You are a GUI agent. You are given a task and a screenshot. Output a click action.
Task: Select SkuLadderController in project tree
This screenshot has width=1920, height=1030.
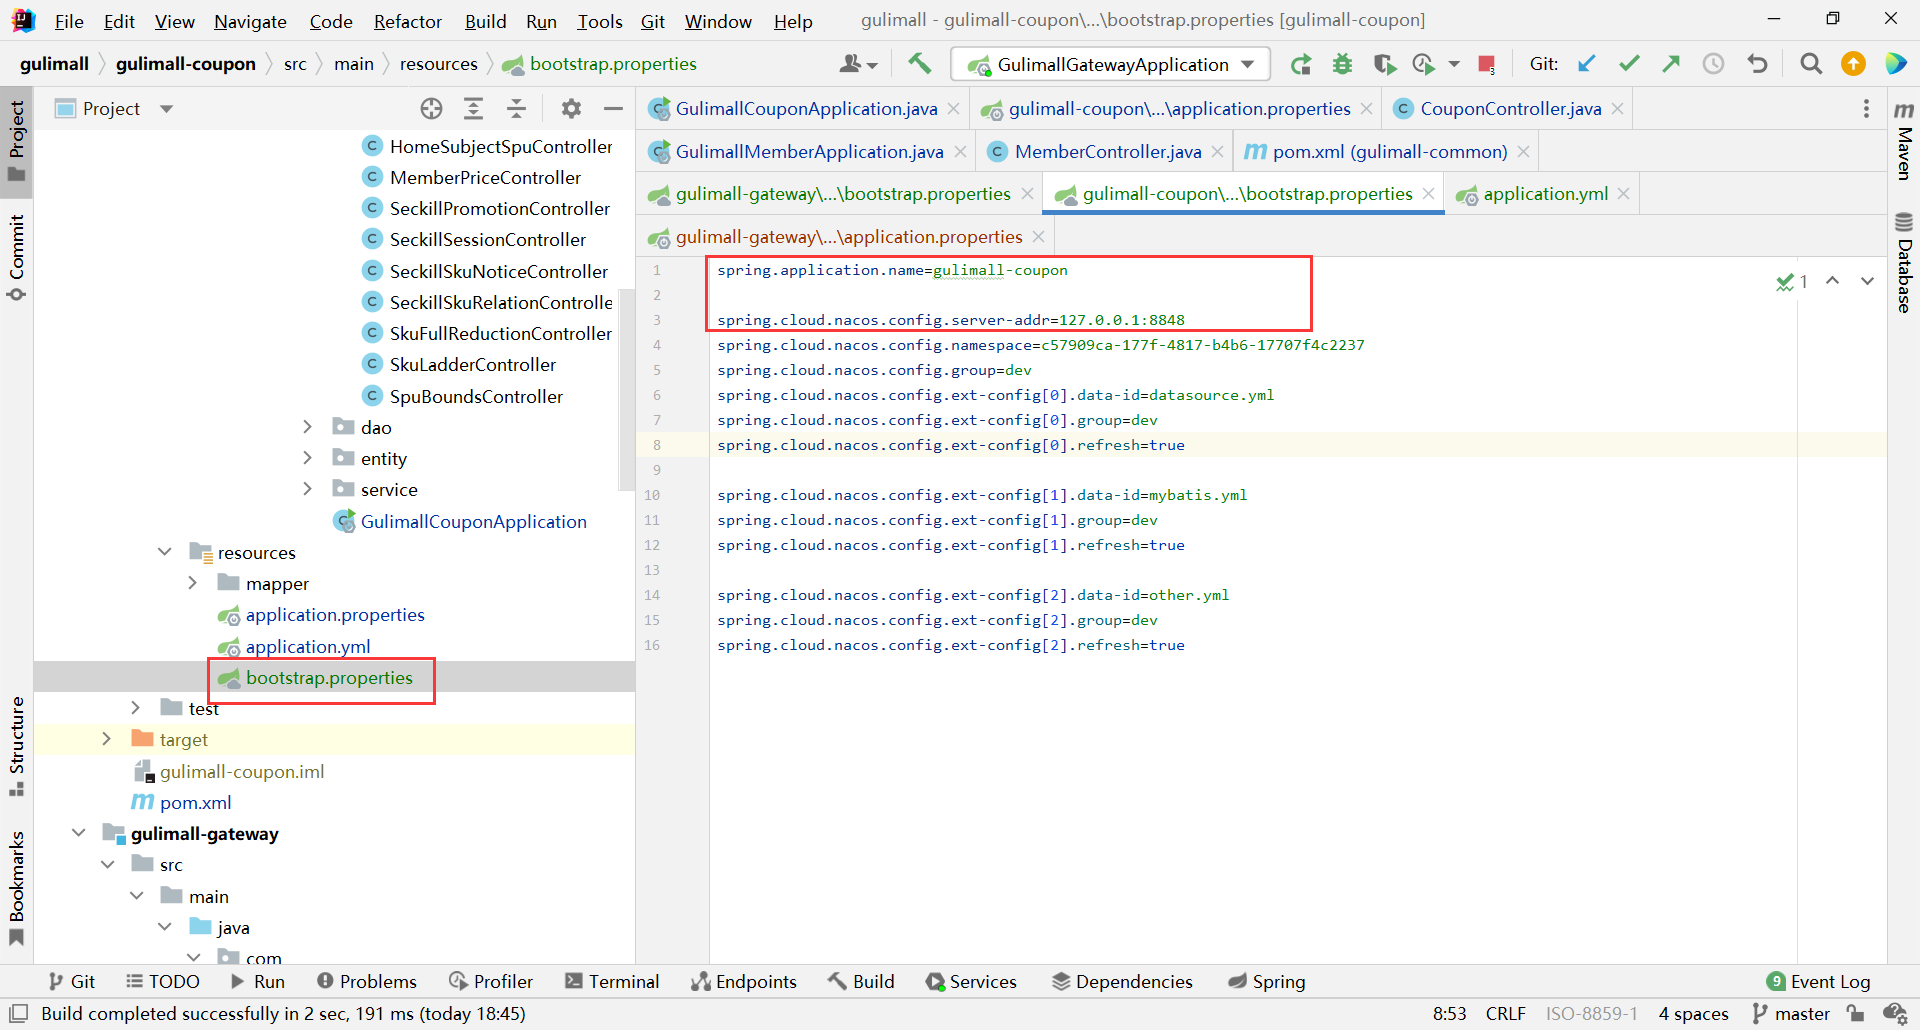472,364
